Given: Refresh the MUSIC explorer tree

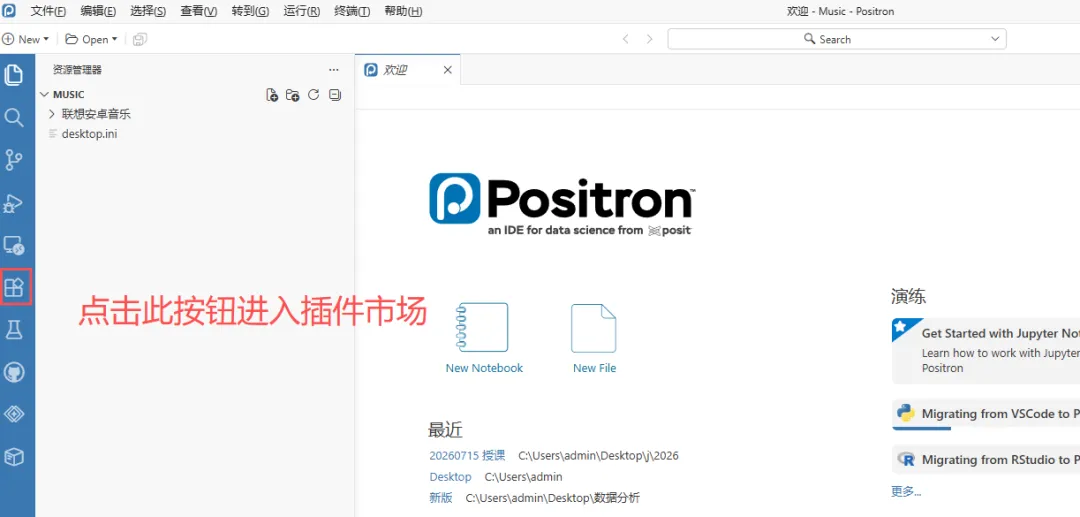Looking at the screenshot, I should 313,95.
